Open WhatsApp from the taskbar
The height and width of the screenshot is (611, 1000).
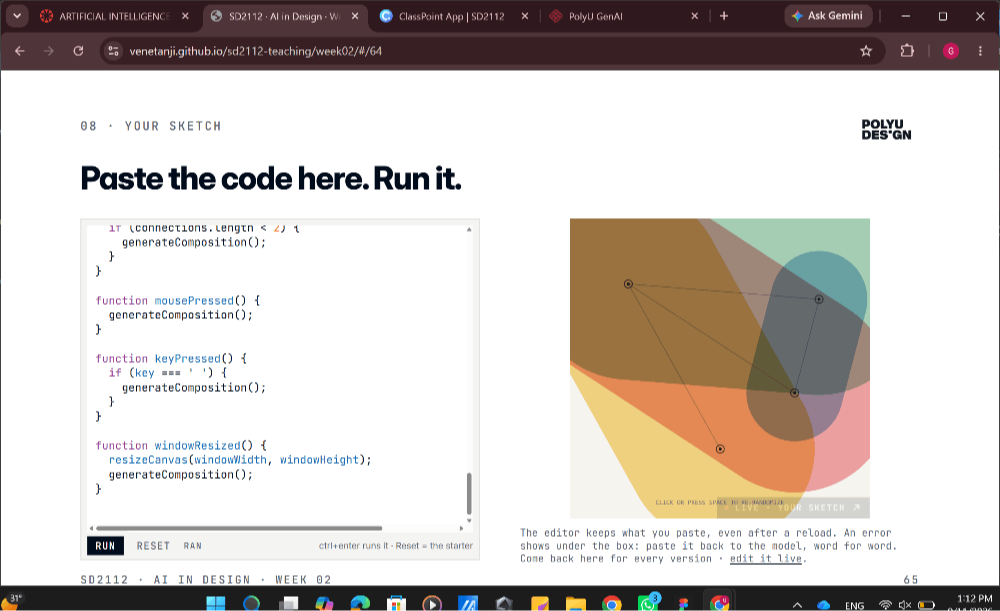click(x=648, y=602)
